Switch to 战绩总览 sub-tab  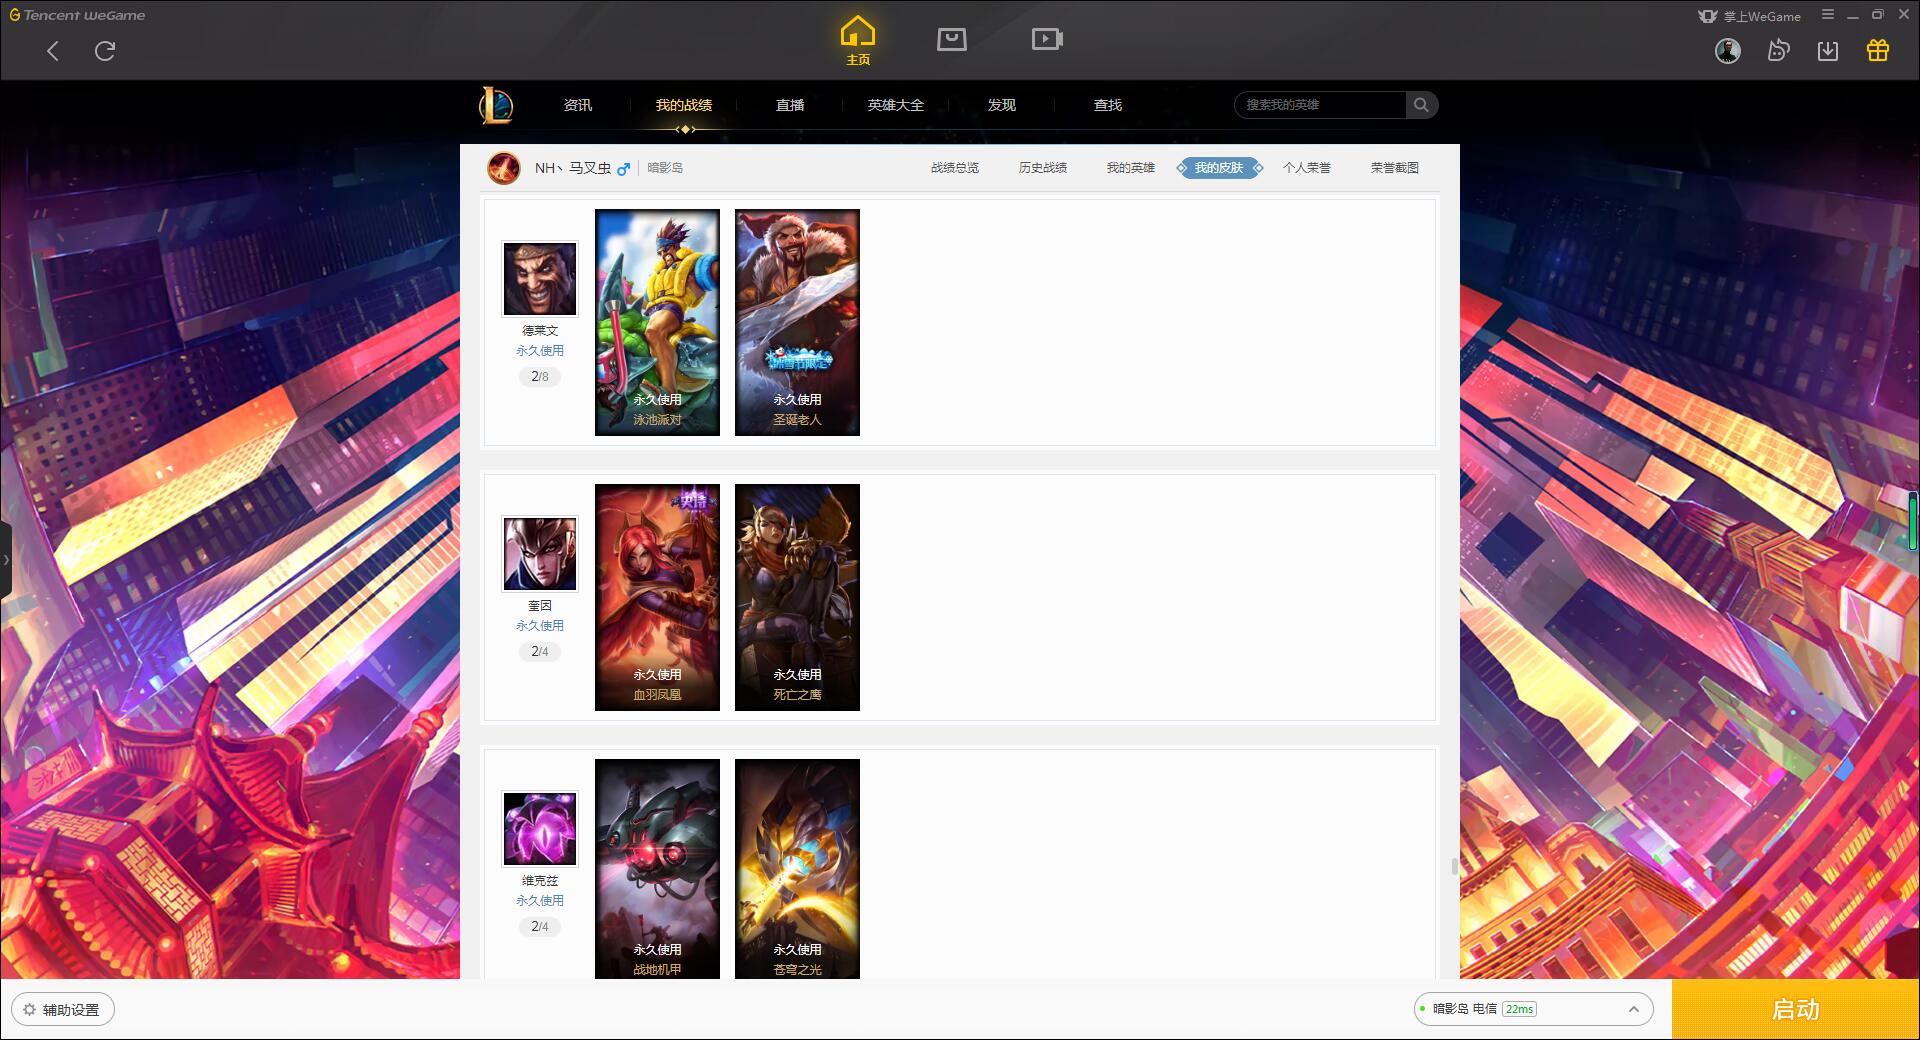pyautogui.click(x=955, y=168)
